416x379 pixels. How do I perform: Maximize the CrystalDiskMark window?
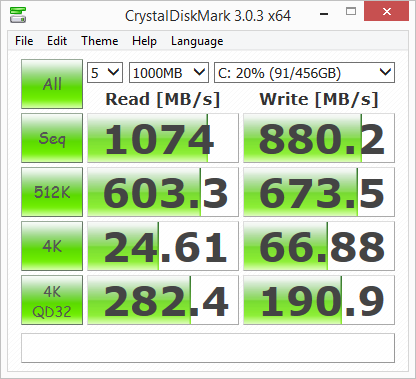[x=351, y=12]
